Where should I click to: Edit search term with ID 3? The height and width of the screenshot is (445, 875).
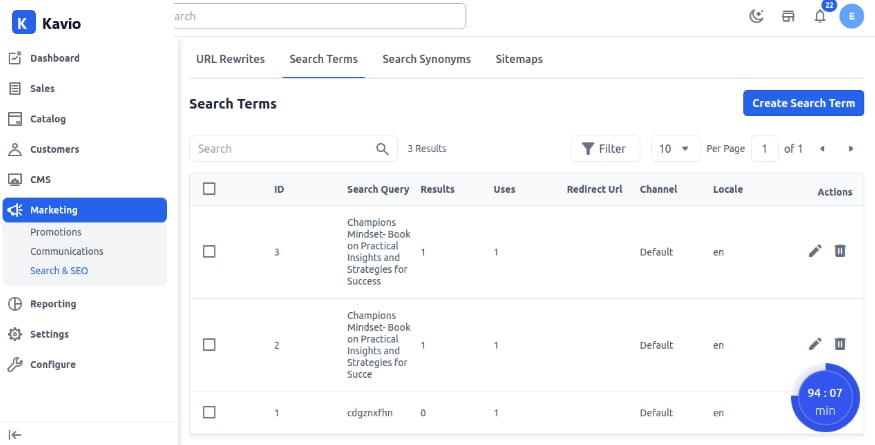point(815,251)
